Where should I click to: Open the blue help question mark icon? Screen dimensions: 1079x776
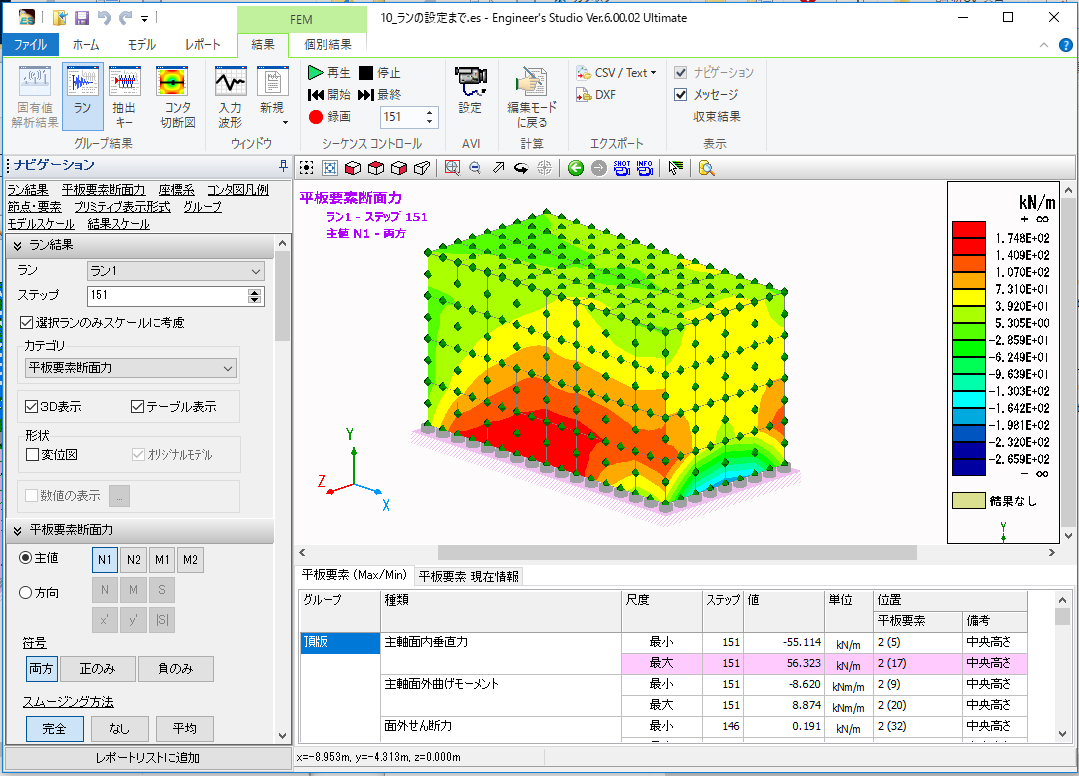[1065, 45]
